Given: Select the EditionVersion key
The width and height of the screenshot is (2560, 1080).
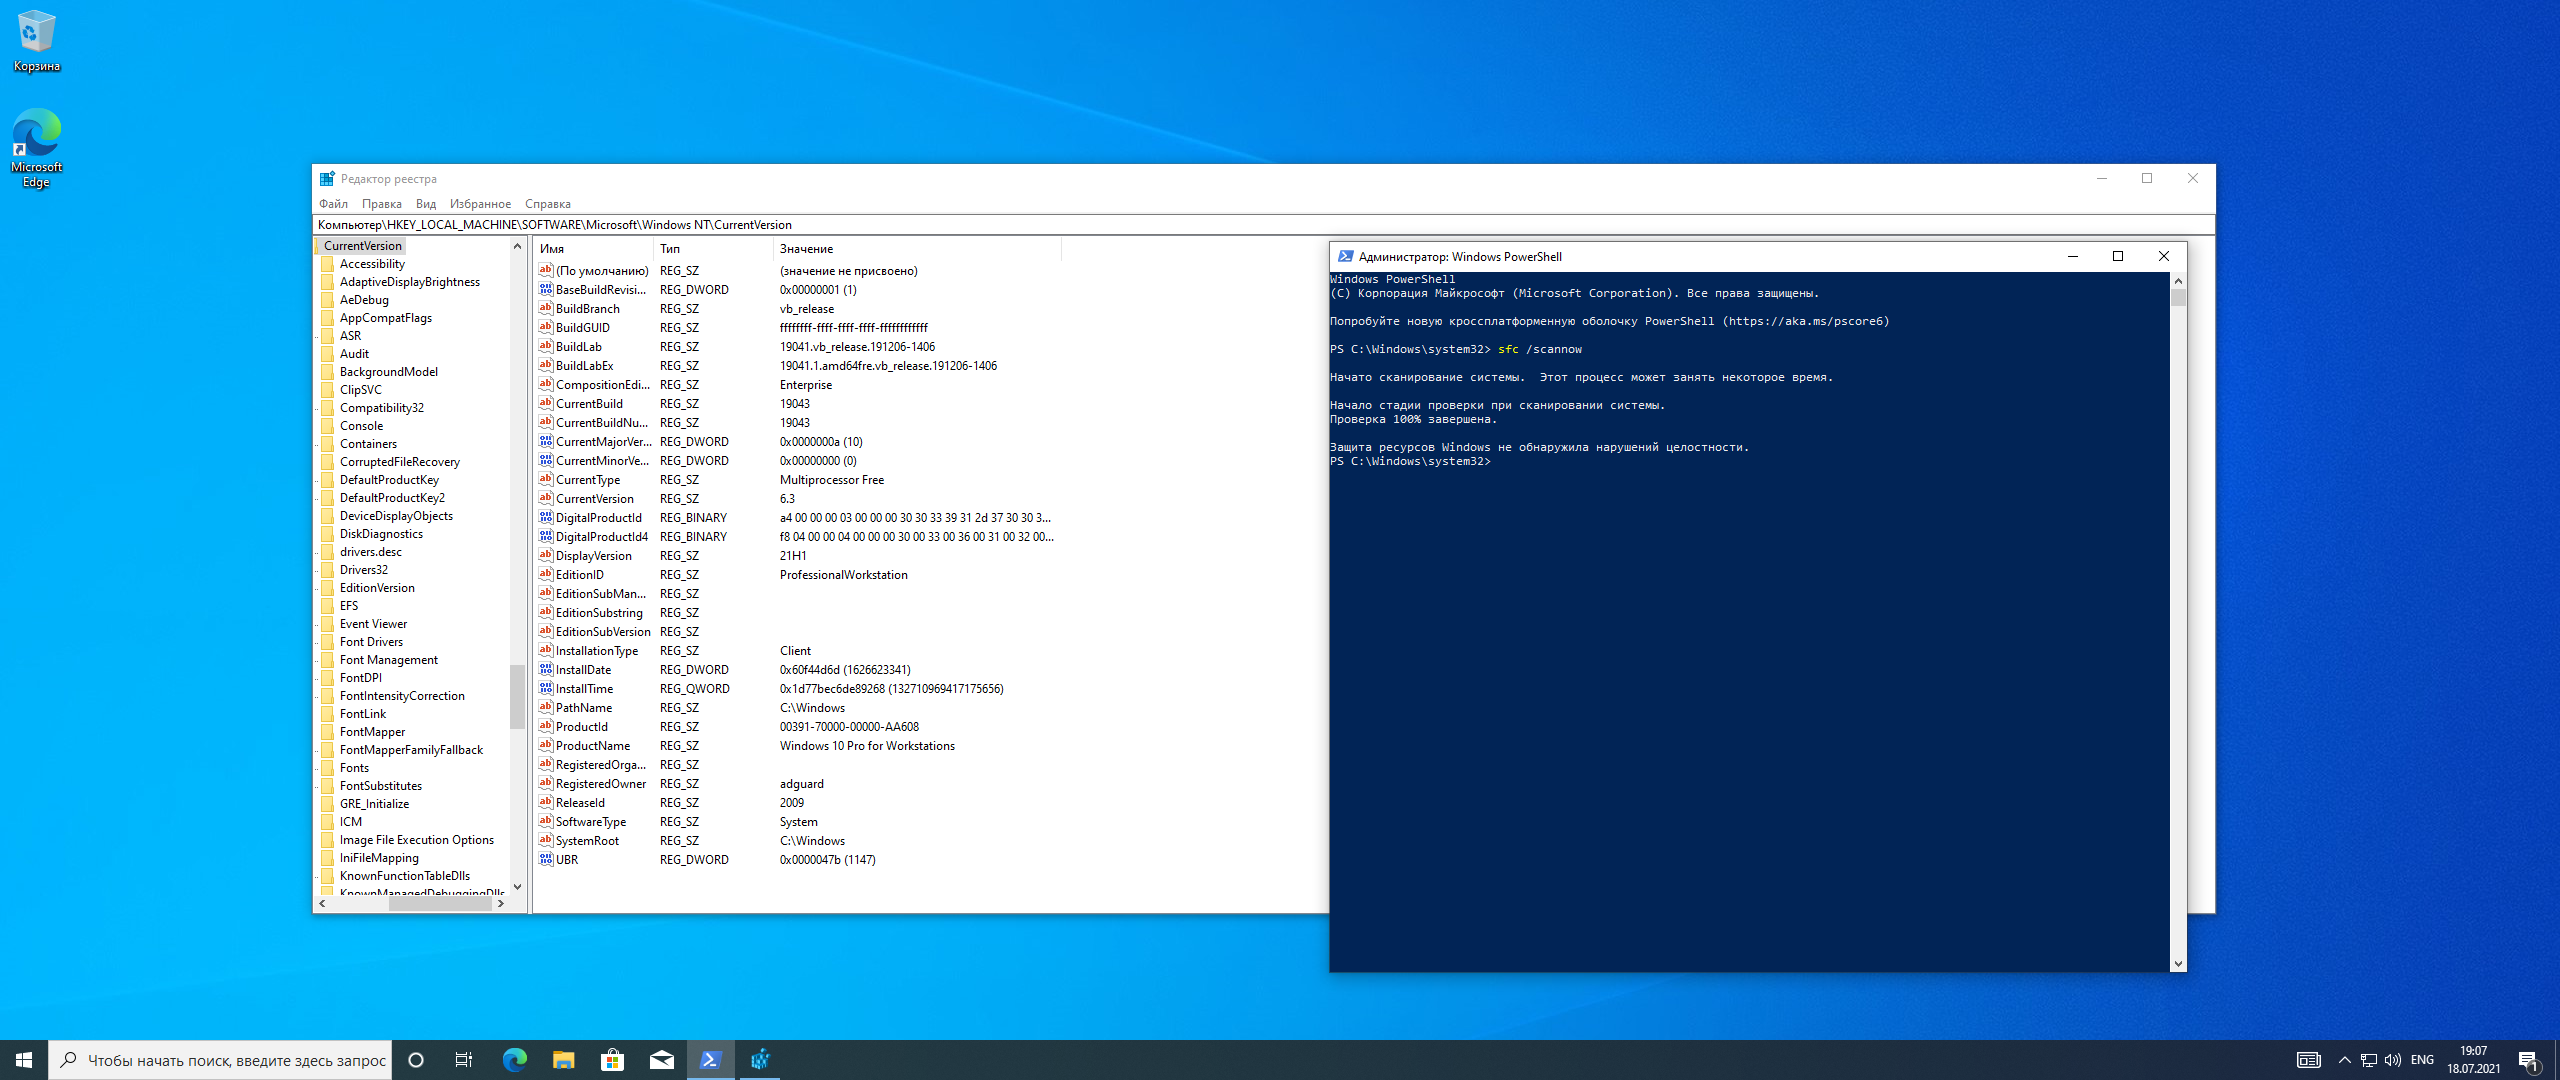Looking at the screenshot, I should click(376, 588).
